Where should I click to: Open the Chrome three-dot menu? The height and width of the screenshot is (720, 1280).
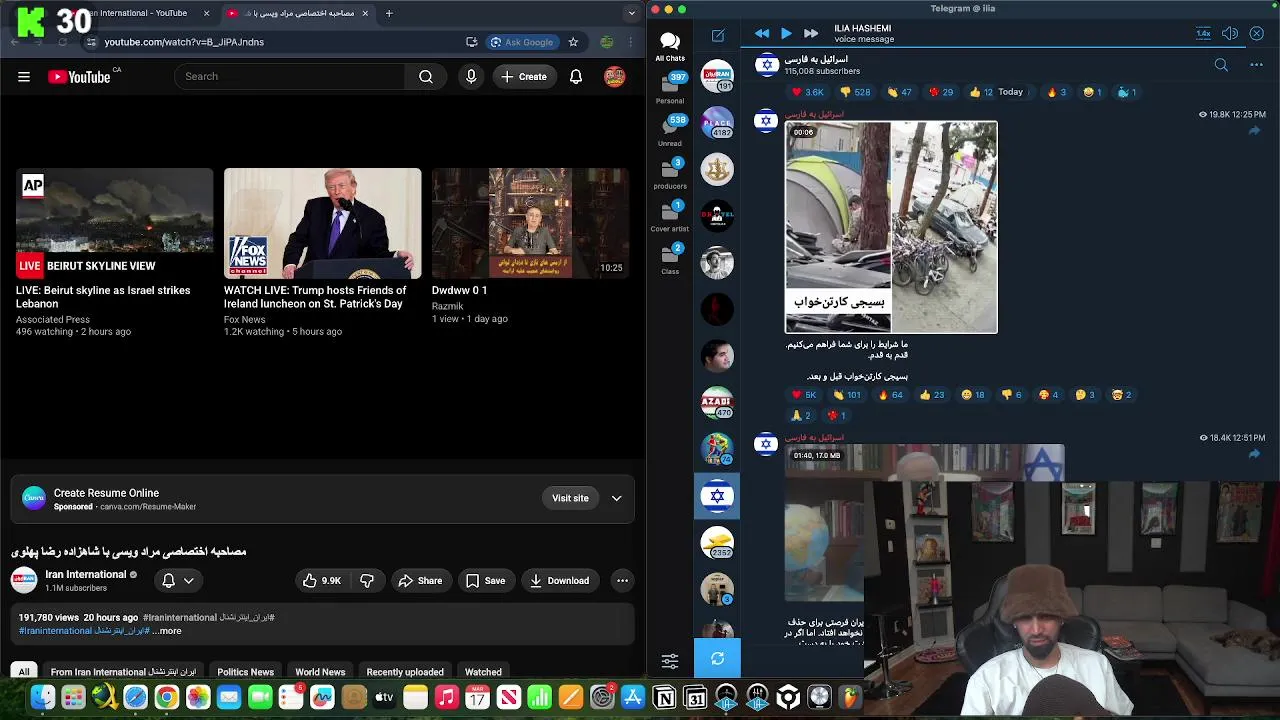click(631, 42)
